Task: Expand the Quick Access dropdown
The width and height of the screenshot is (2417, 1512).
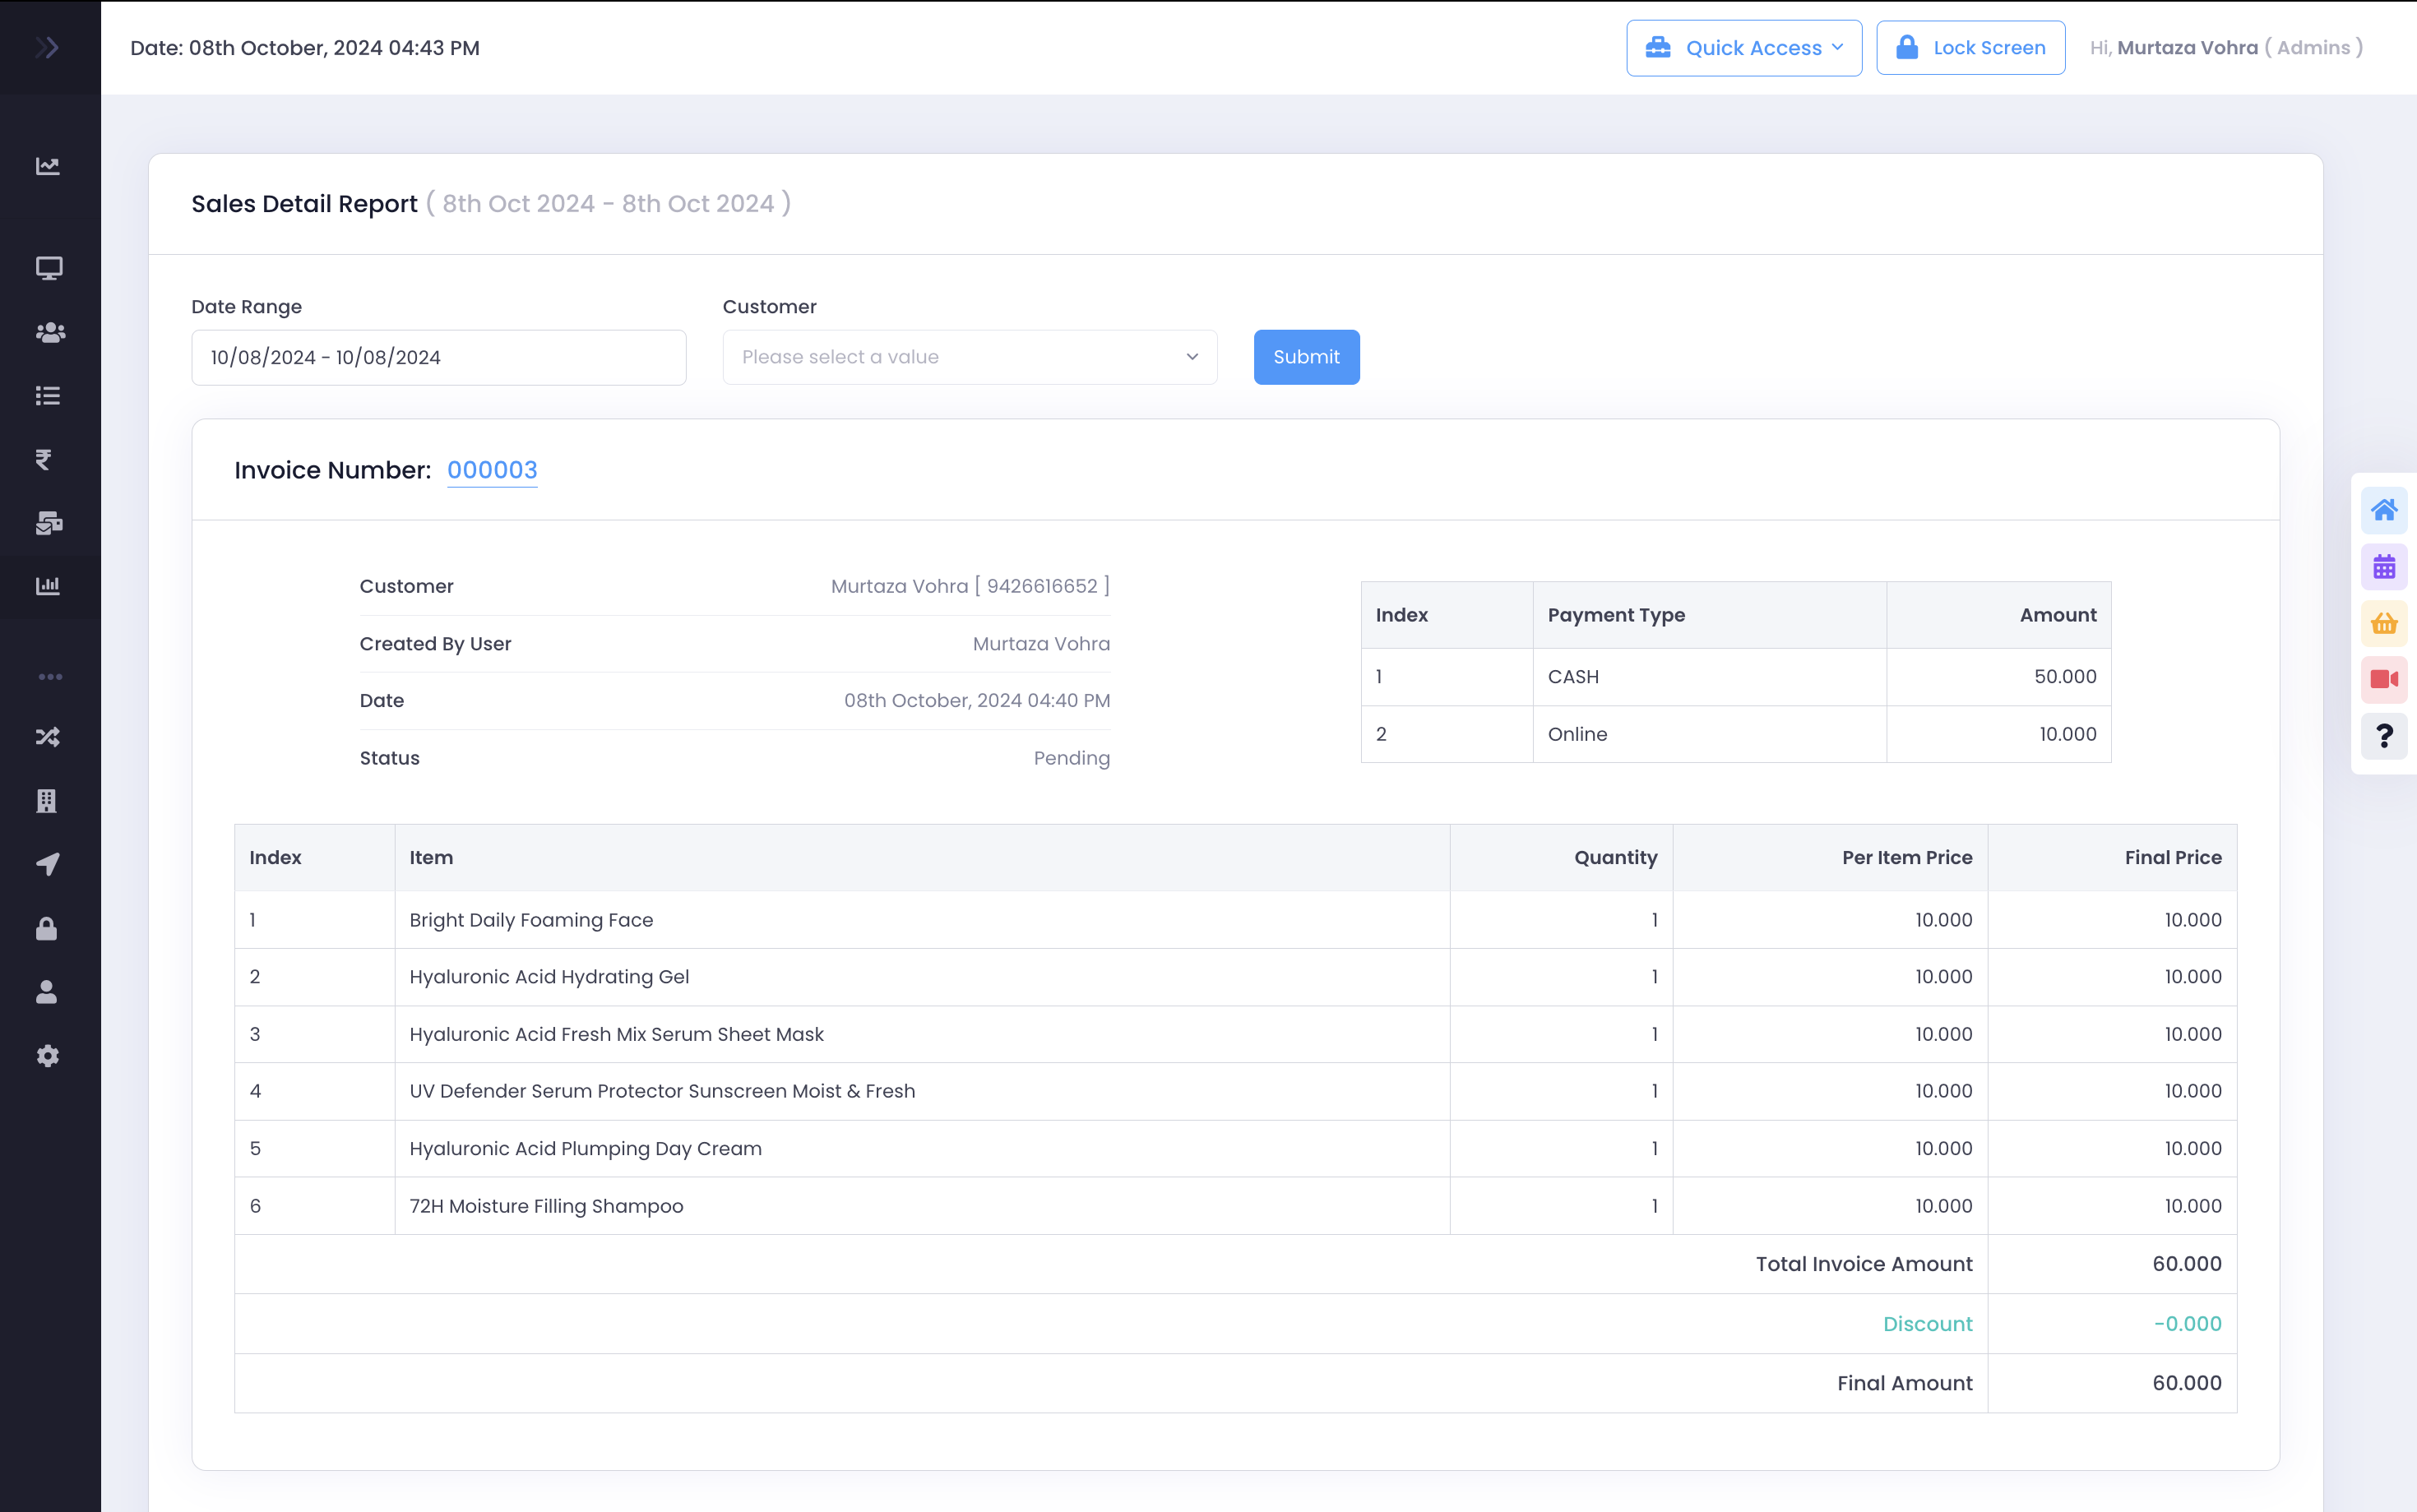Action: tap(1744, 48)
